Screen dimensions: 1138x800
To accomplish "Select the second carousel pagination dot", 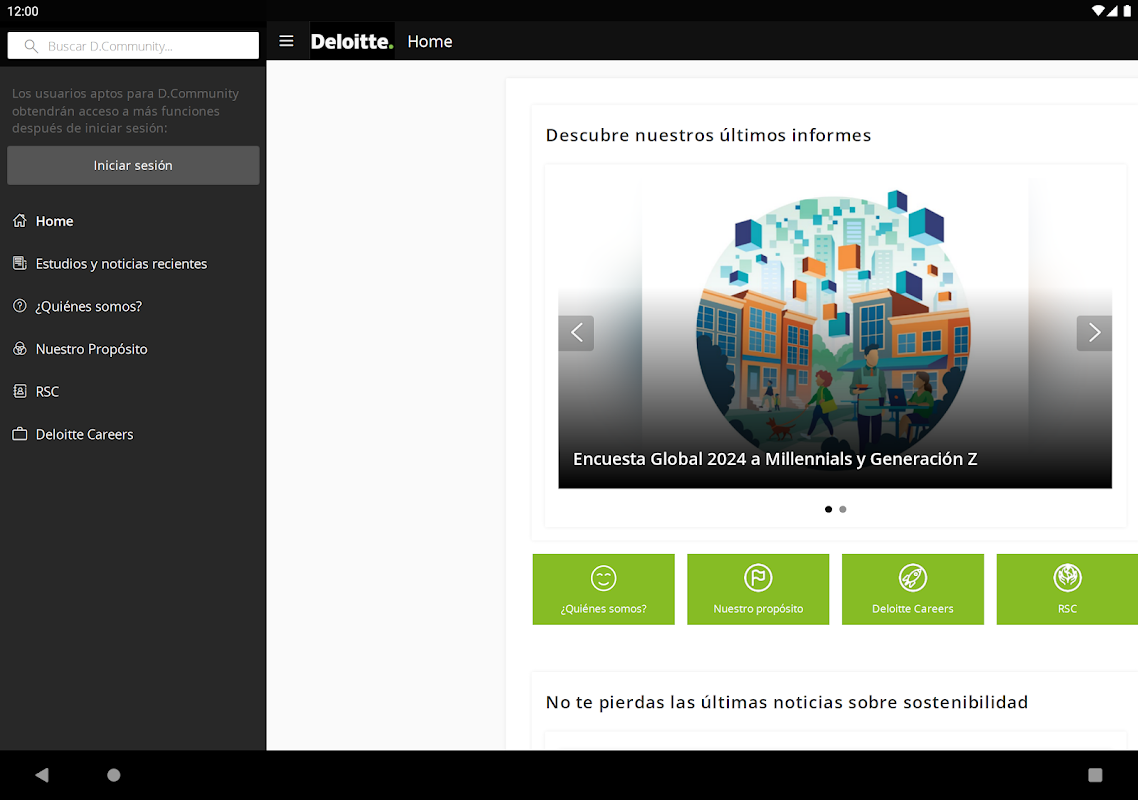I will [x=843, y=509].
